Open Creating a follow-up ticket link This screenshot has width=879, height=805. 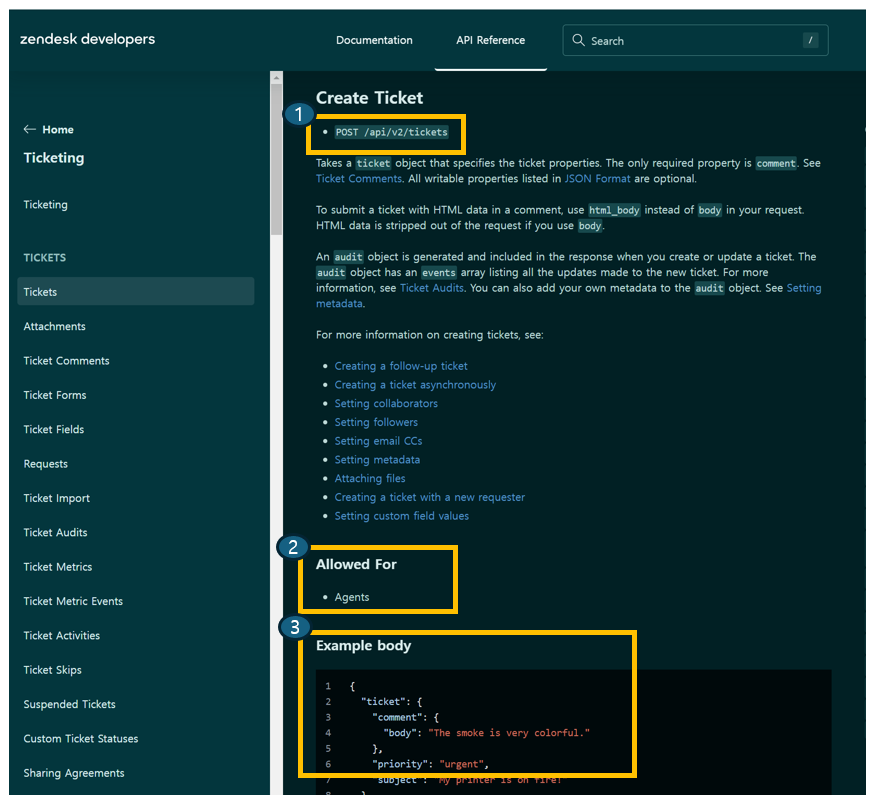[x=401, y=366]
